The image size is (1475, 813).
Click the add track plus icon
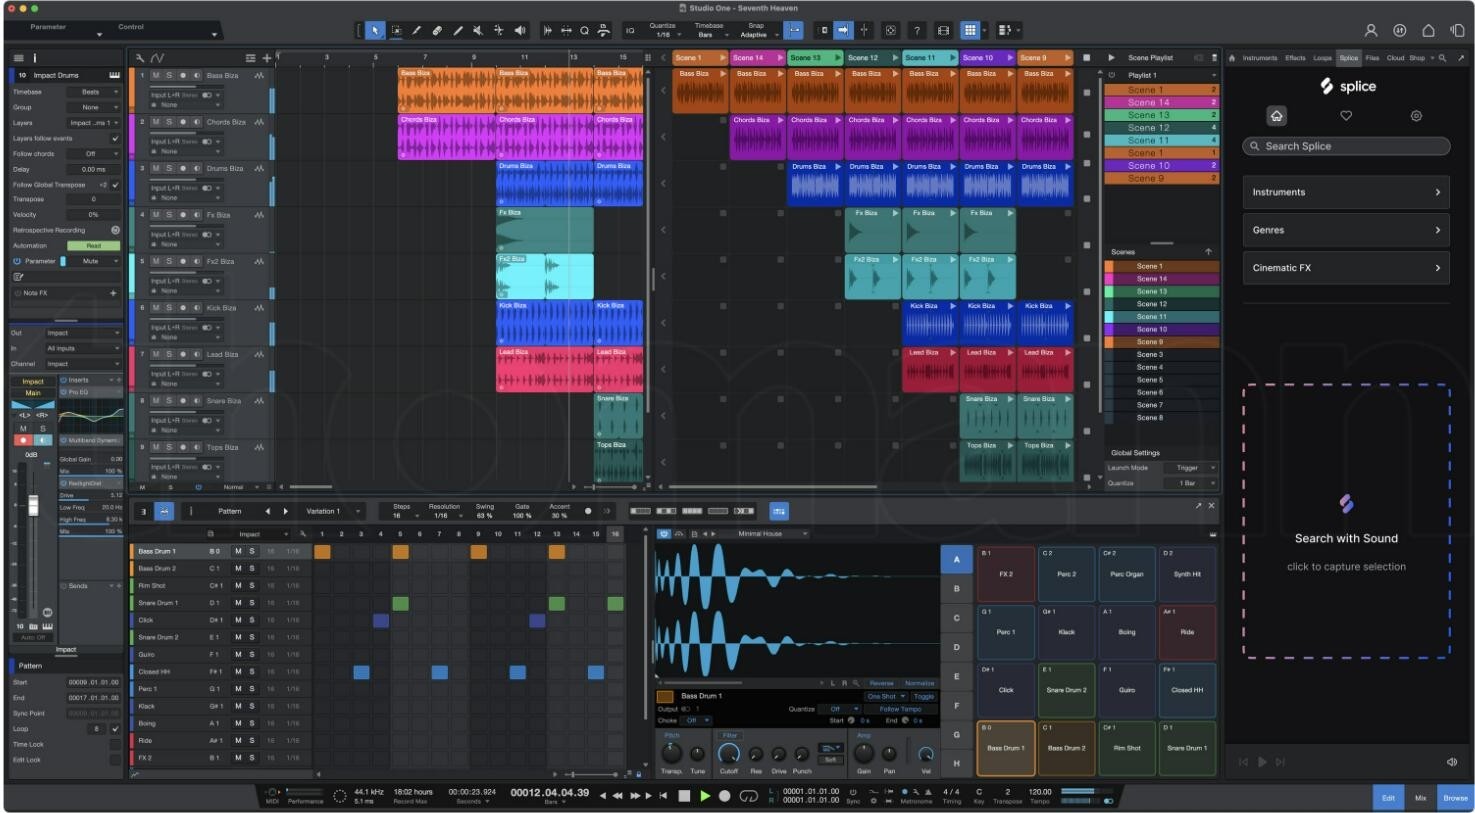[267, 58]
